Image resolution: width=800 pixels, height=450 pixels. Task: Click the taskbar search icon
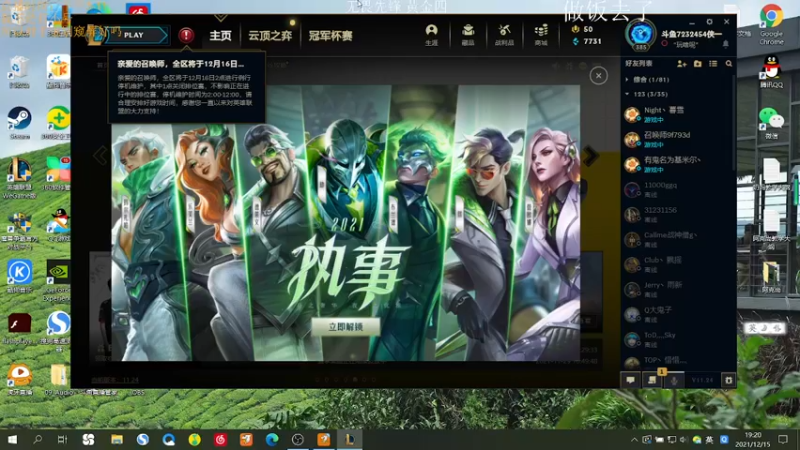pos(37,439)
